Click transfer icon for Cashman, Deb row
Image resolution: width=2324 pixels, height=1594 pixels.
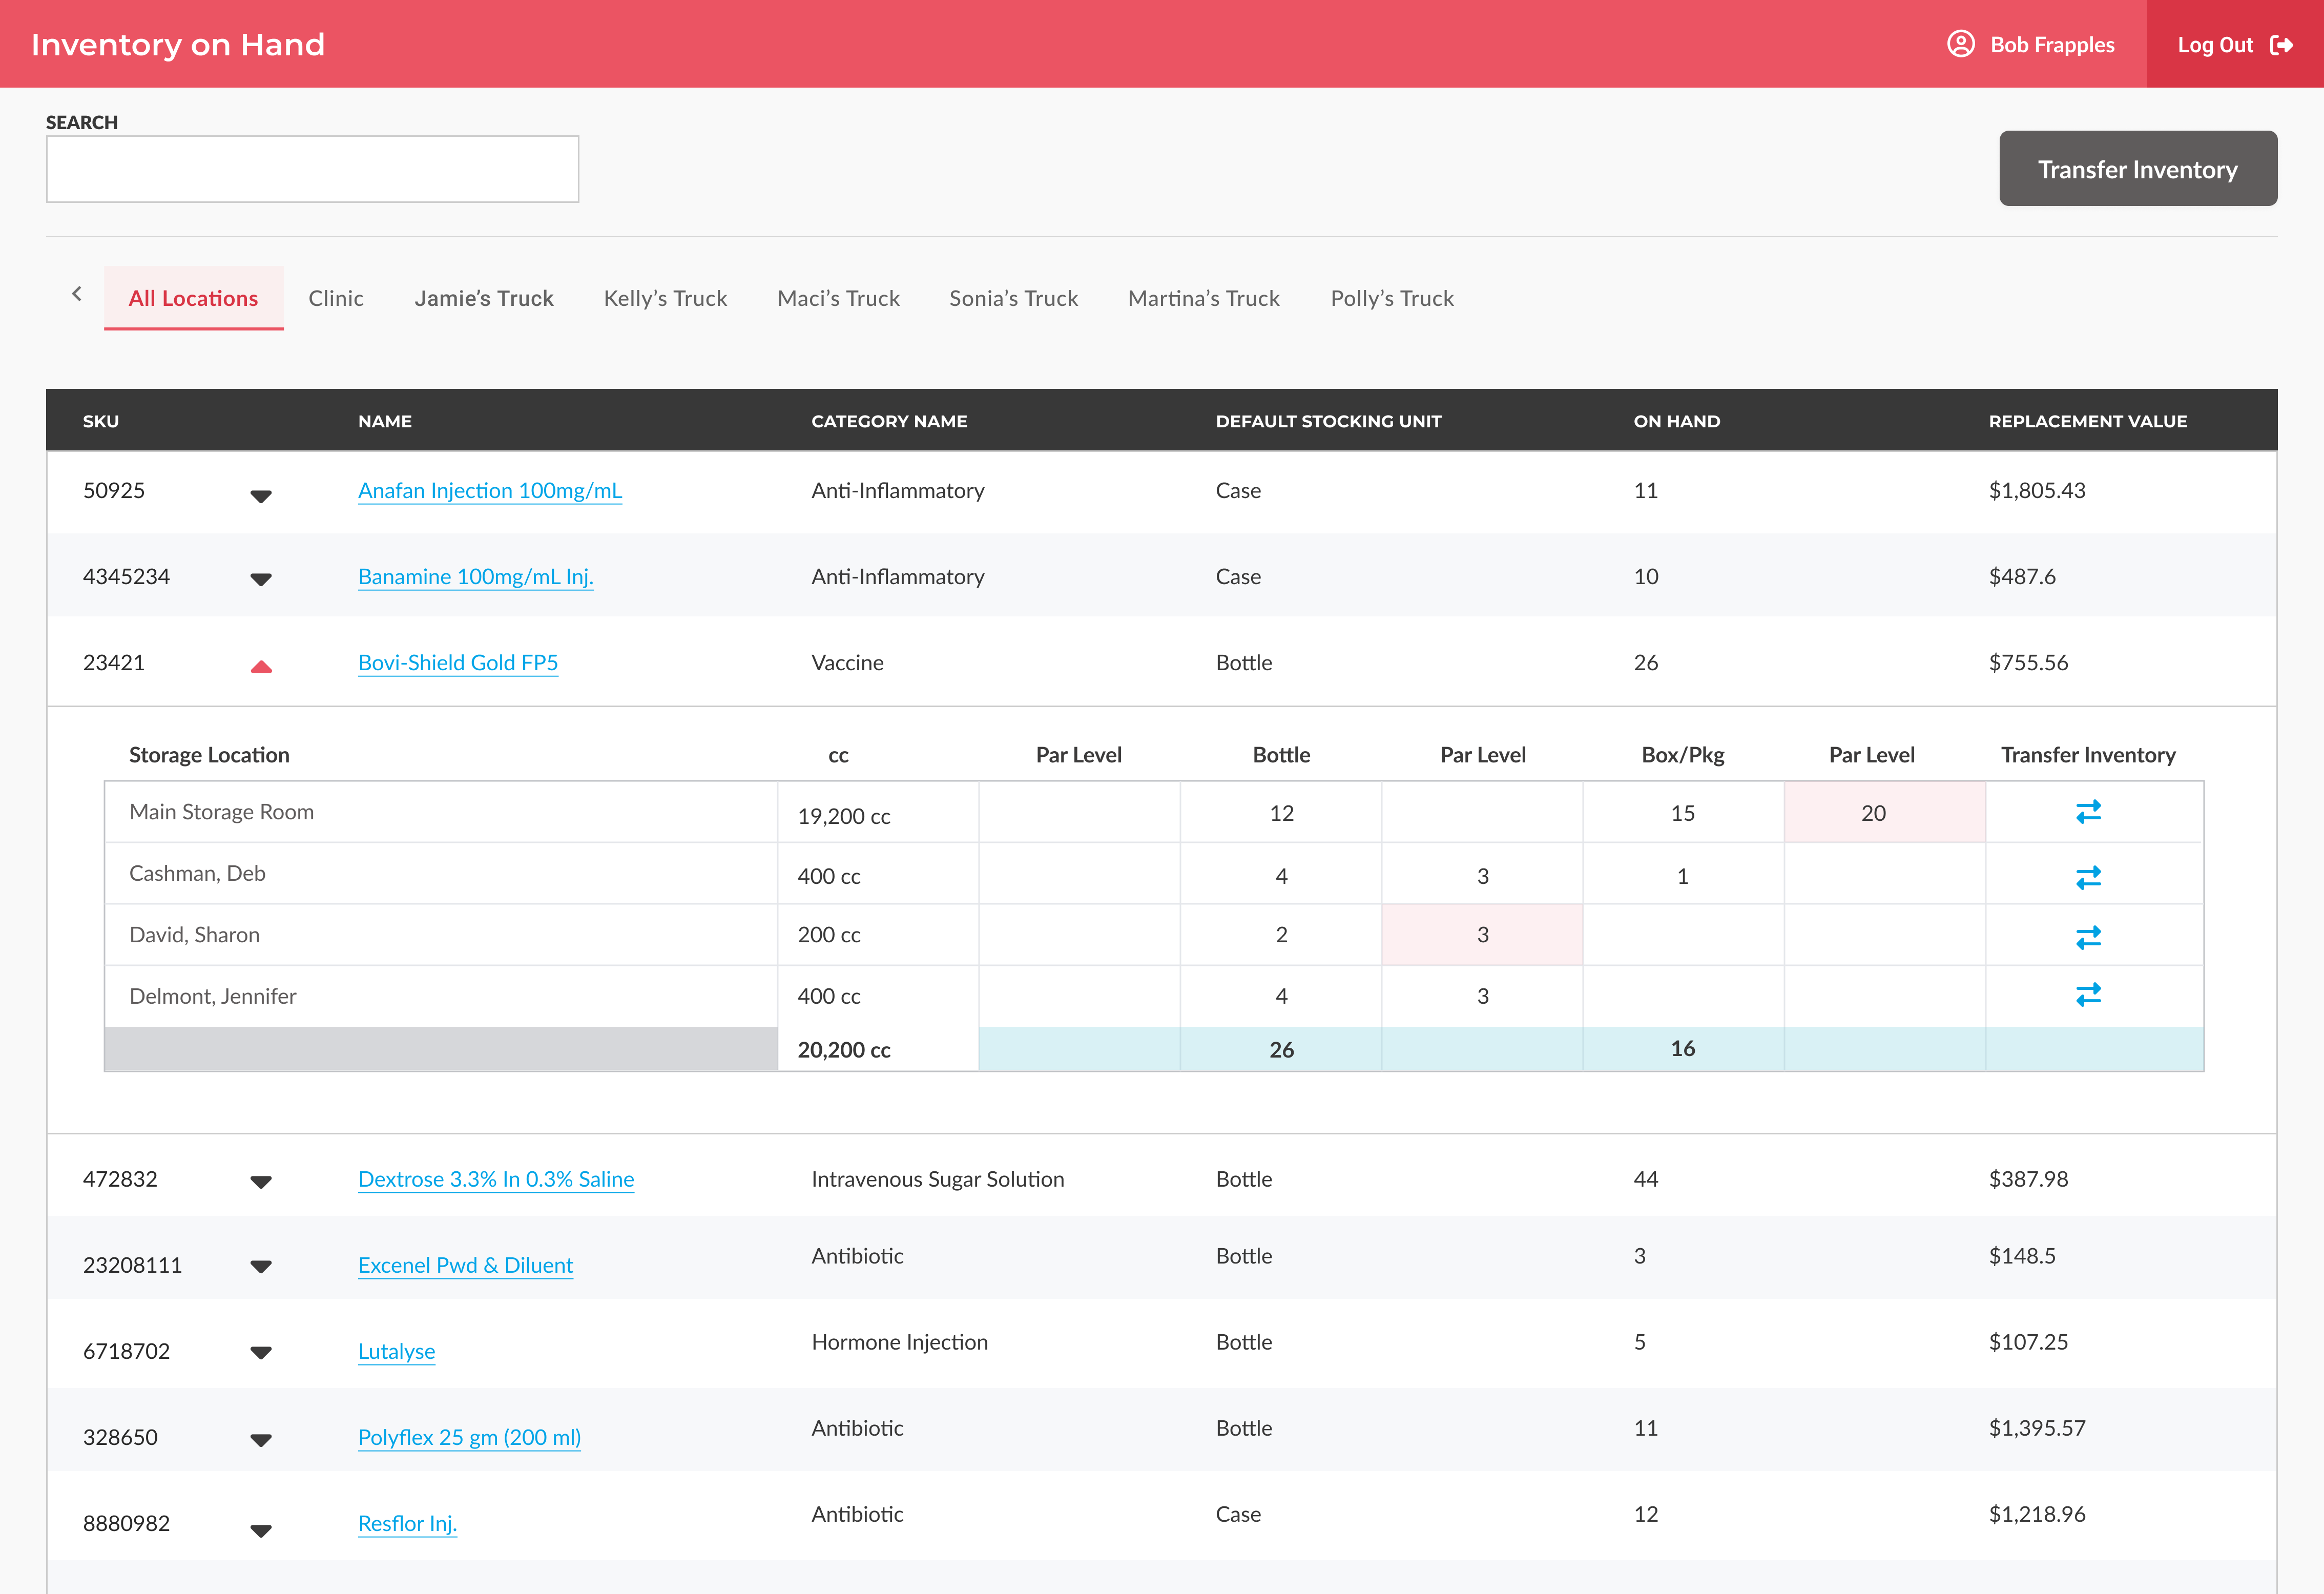2088,877
